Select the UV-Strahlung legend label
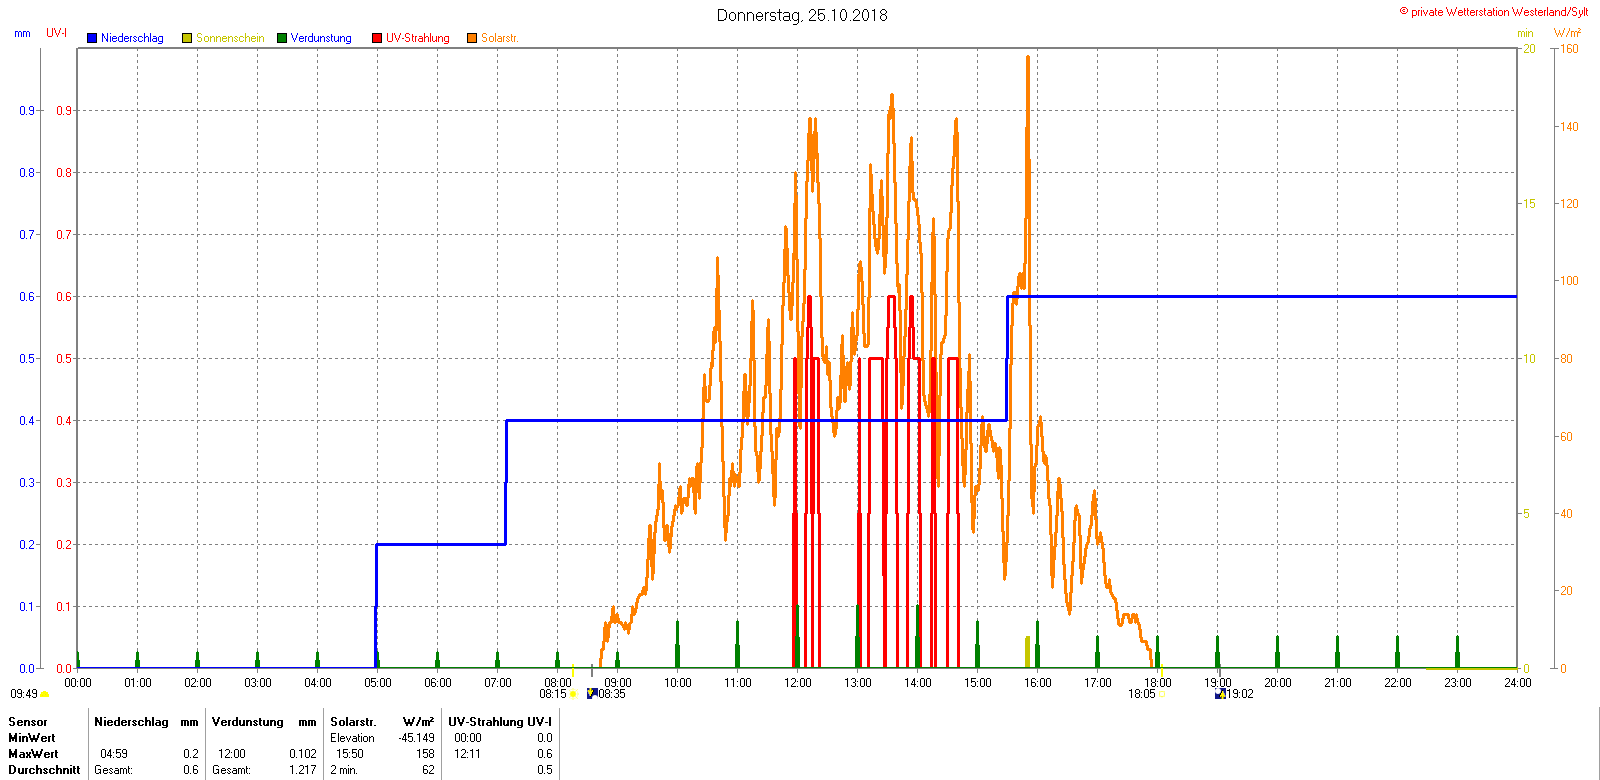 [x=418, y=38]
